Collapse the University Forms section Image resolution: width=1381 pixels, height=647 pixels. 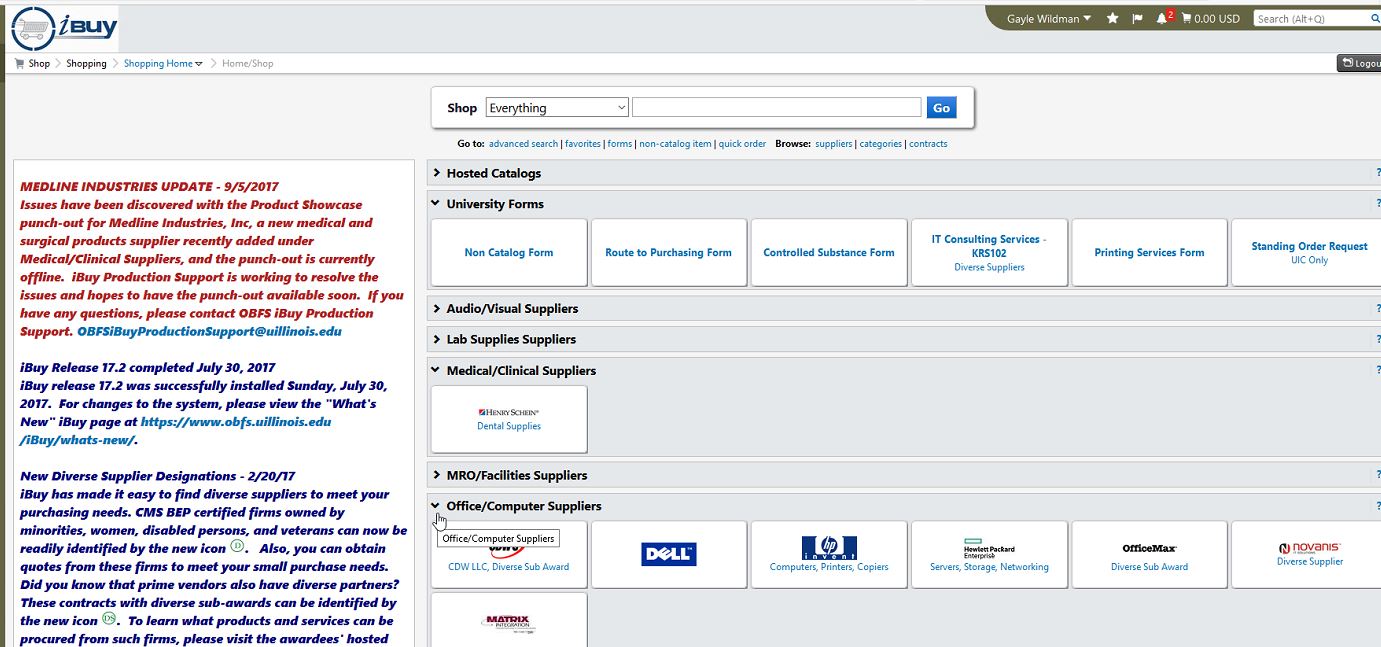click(436, 203)
